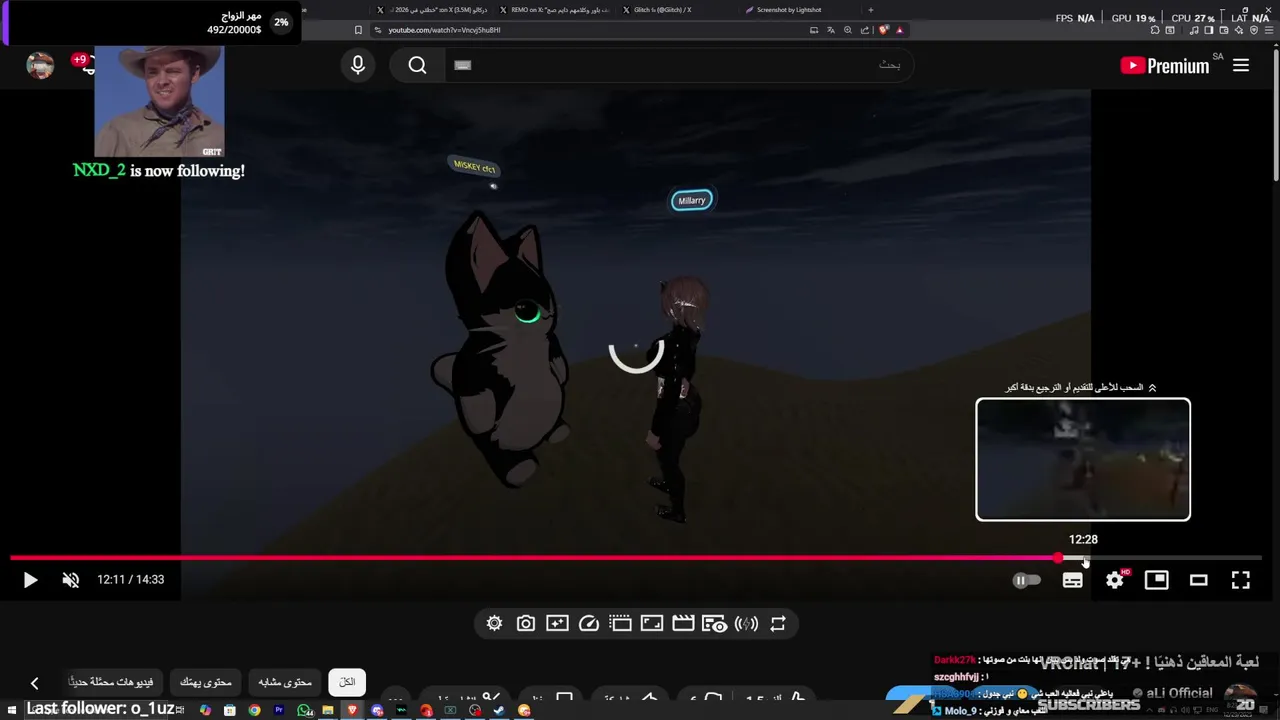Open File Explorer from the taskbar

328,710
